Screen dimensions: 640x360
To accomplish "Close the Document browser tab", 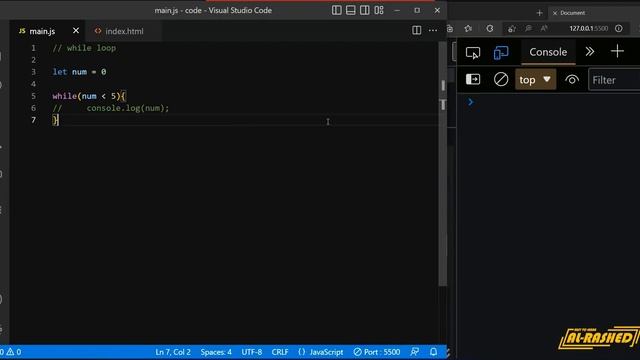I will tap(555, 13).
